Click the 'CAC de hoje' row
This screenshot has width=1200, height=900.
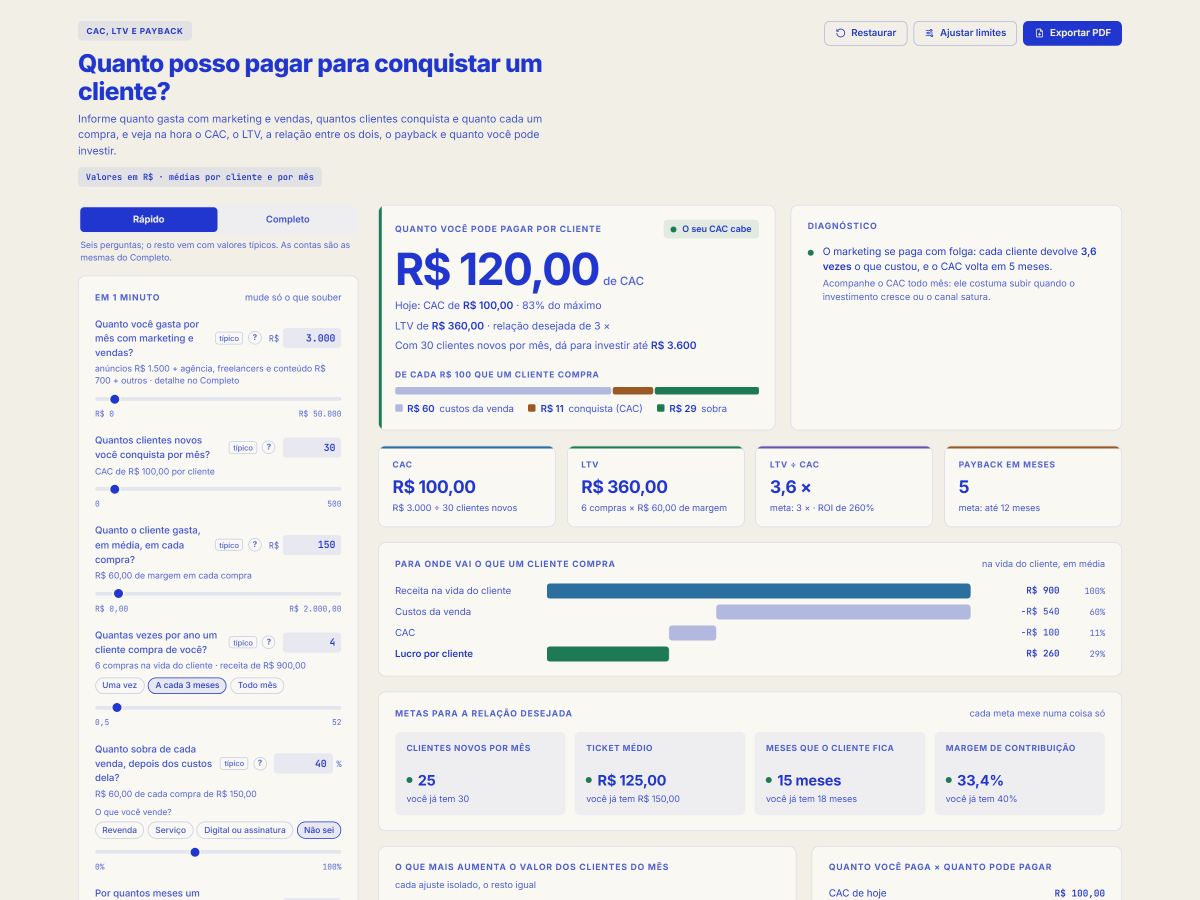[967, 893]
